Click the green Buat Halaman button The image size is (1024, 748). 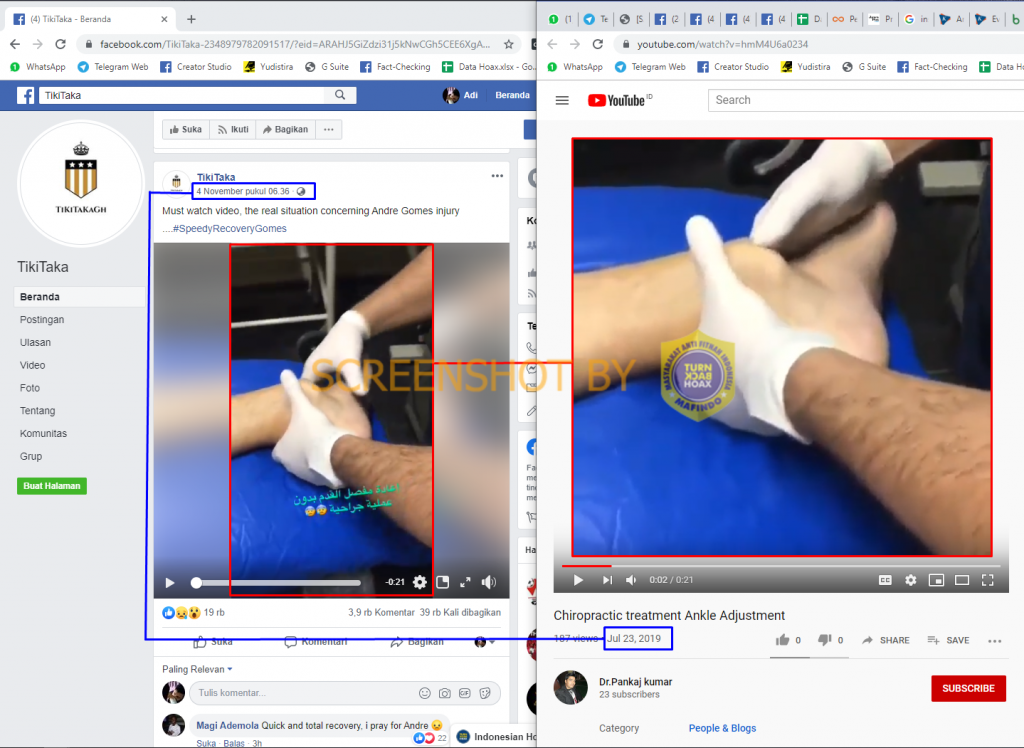(52, 486)
